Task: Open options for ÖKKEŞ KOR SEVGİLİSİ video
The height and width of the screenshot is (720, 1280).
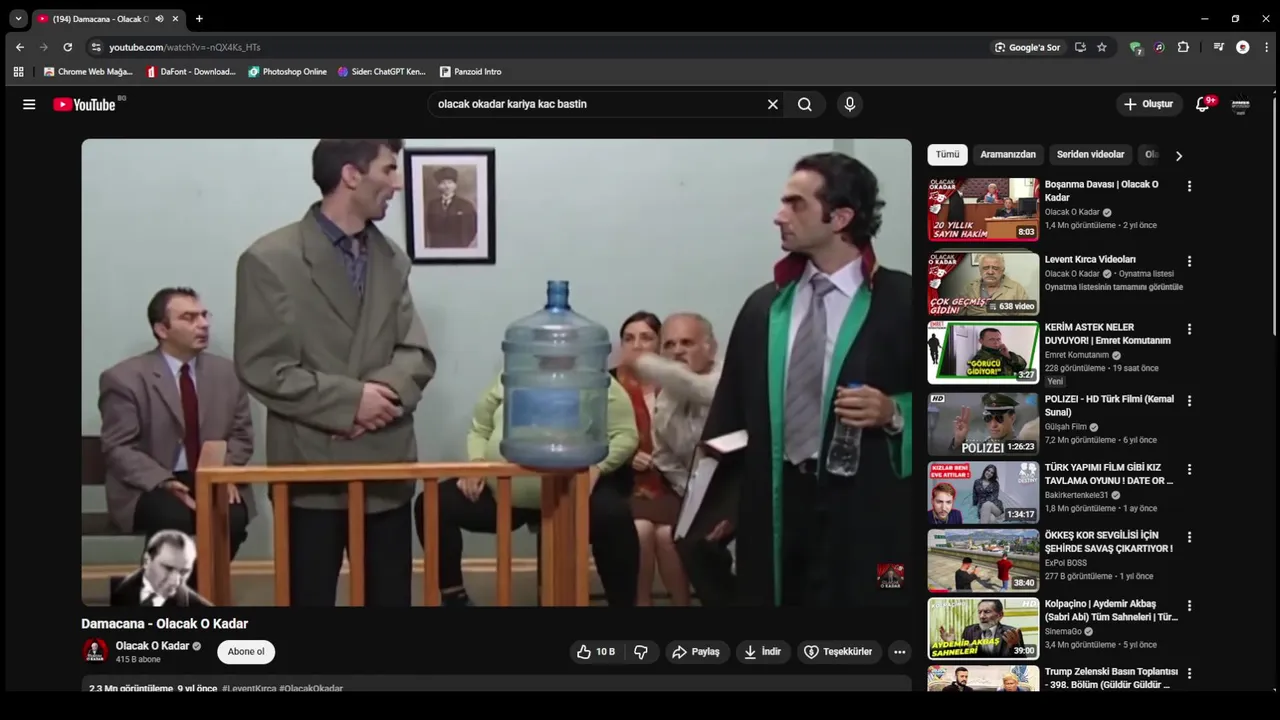Action: tap(1189, 537)
